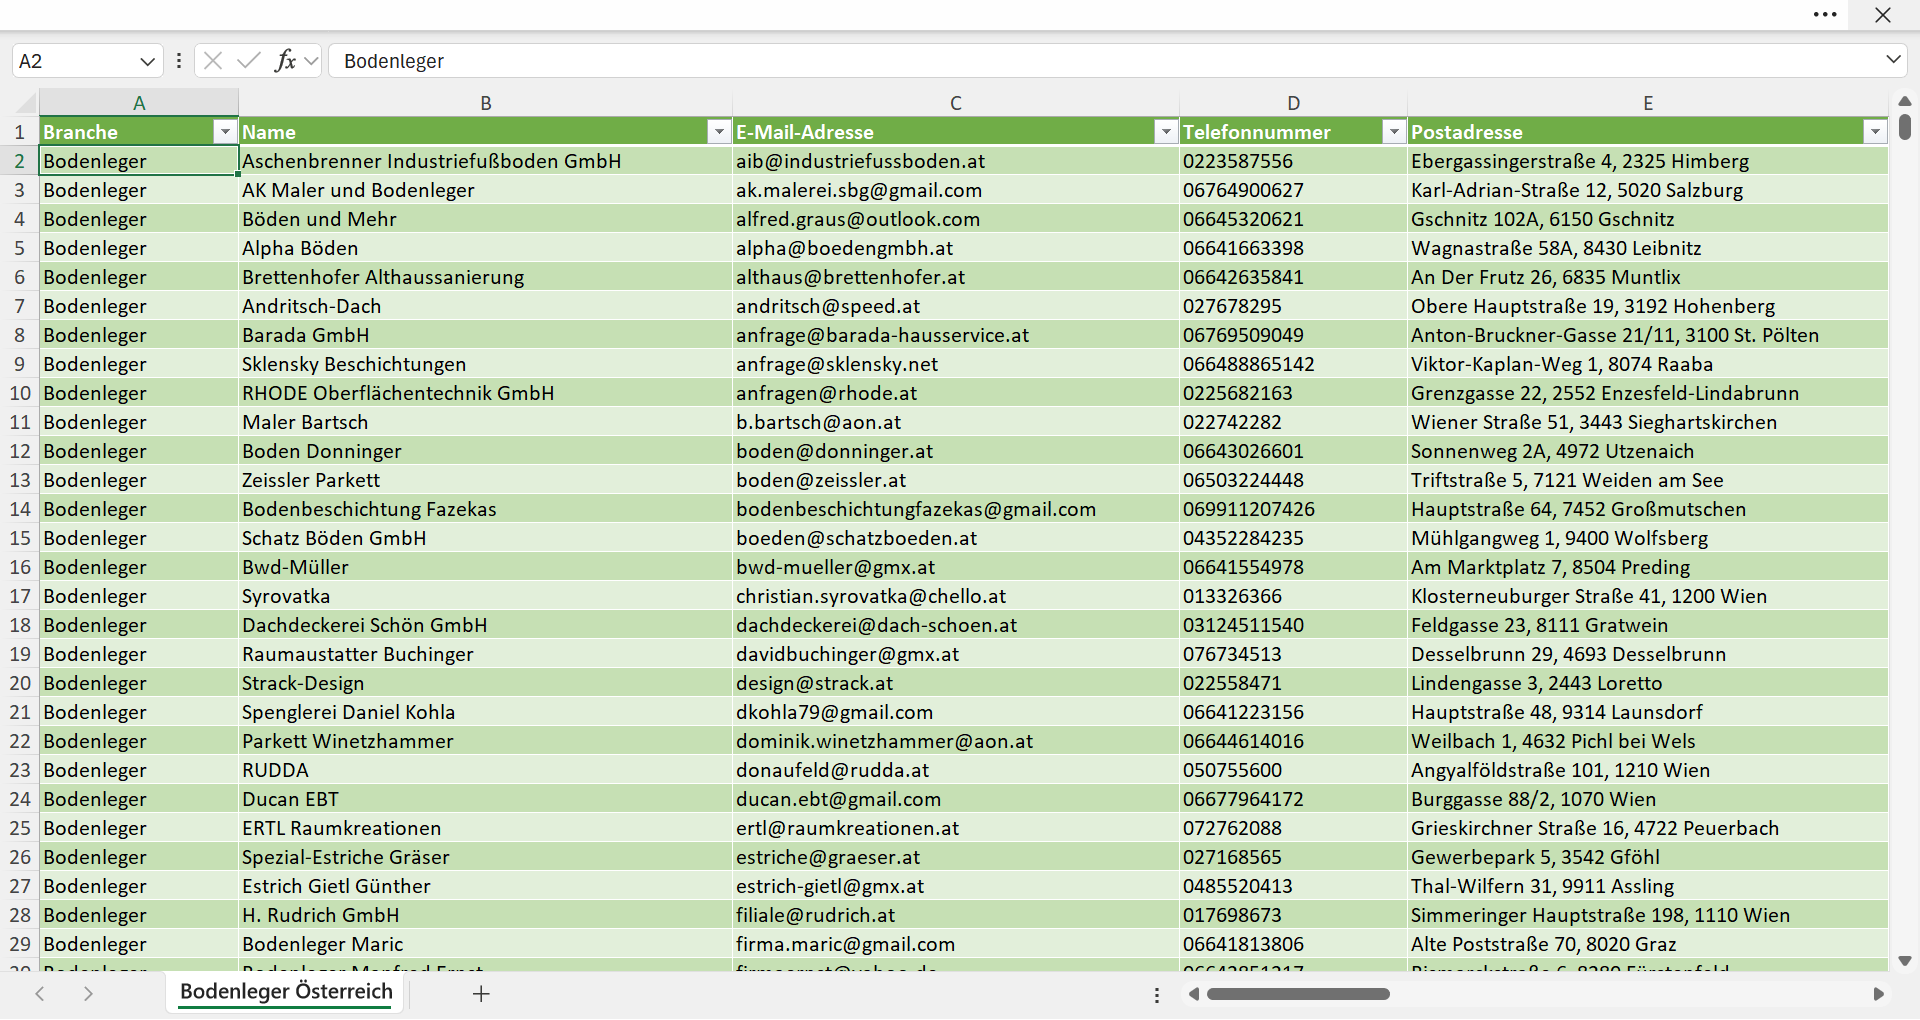1920x1020 pixels.
Task: Open the Name column filter dropdown
Action: [x=719, y=132]
